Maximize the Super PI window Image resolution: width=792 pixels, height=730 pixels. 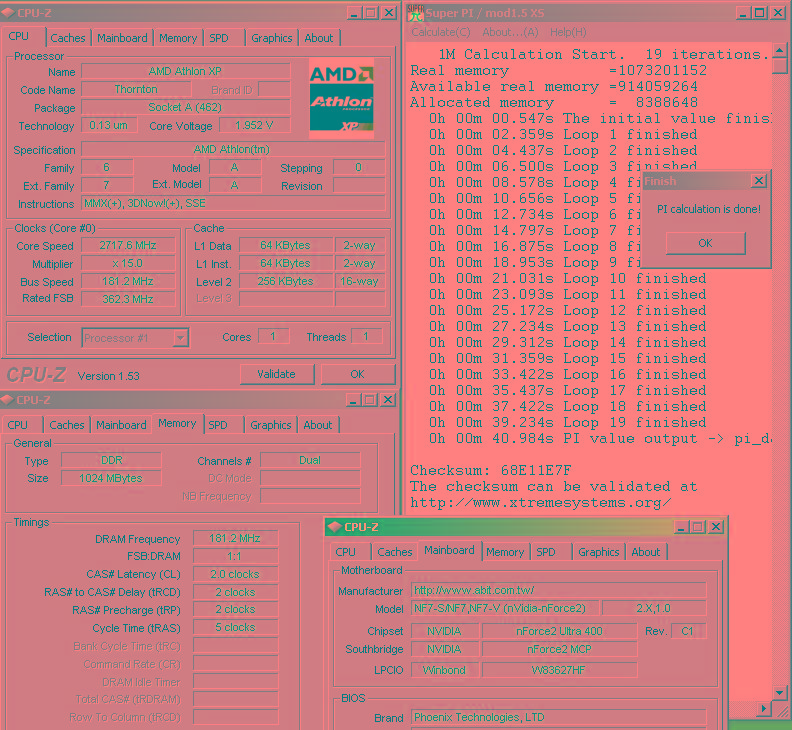click(760, 13)
